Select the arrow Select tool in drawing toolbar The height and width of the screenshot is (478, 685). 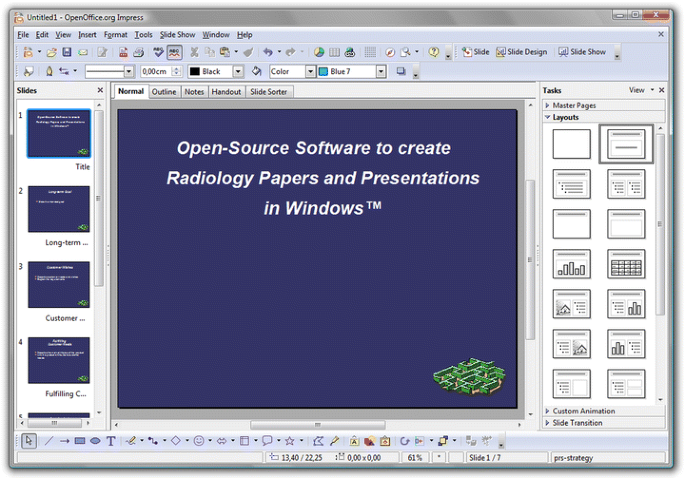29,441
